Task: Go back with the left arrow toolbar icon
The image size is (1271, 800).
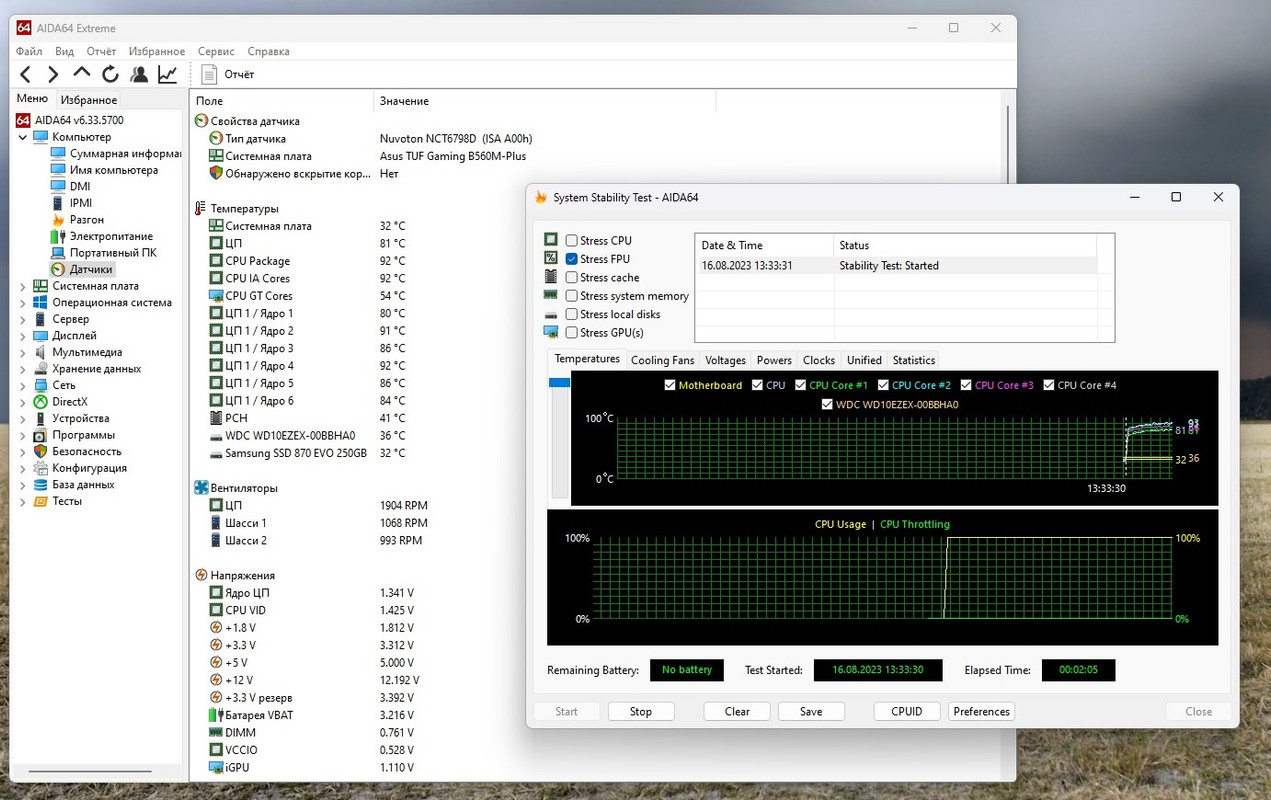Action: [x=26, y=74]
